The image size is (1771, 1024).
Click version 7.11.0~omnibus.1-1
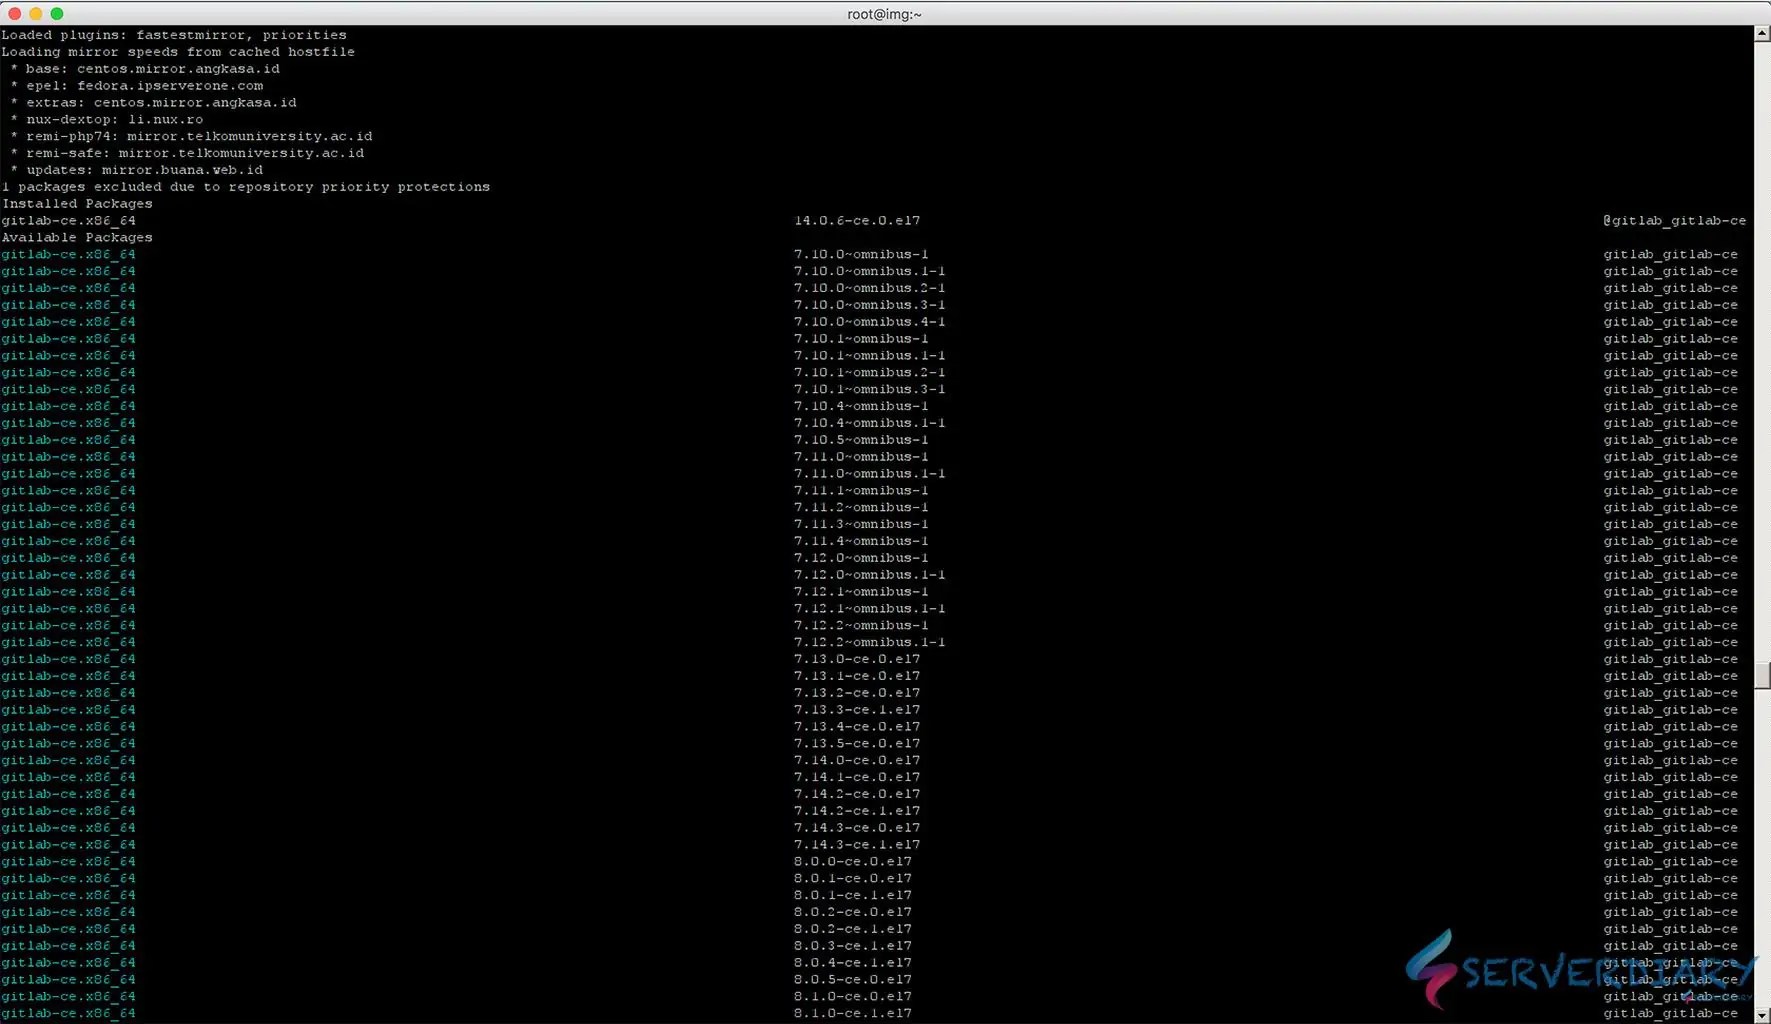pos(869,474)
